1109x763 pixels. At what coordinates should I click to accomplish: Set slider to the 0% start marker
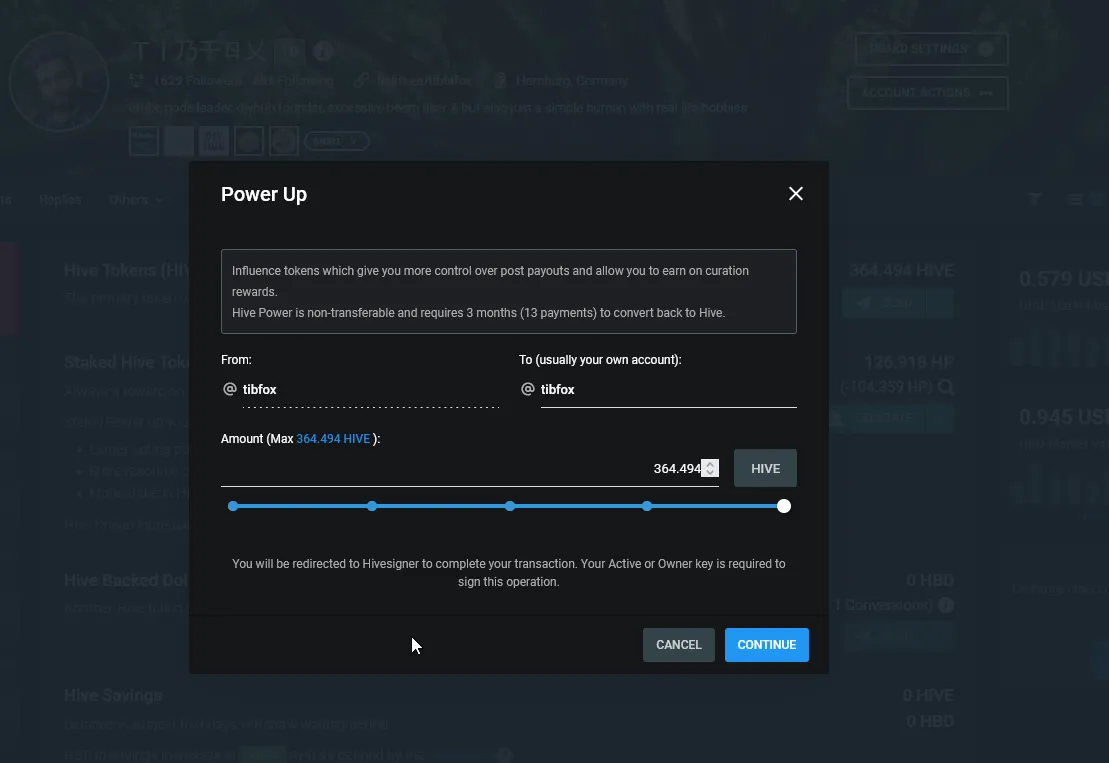click(233, 506)
